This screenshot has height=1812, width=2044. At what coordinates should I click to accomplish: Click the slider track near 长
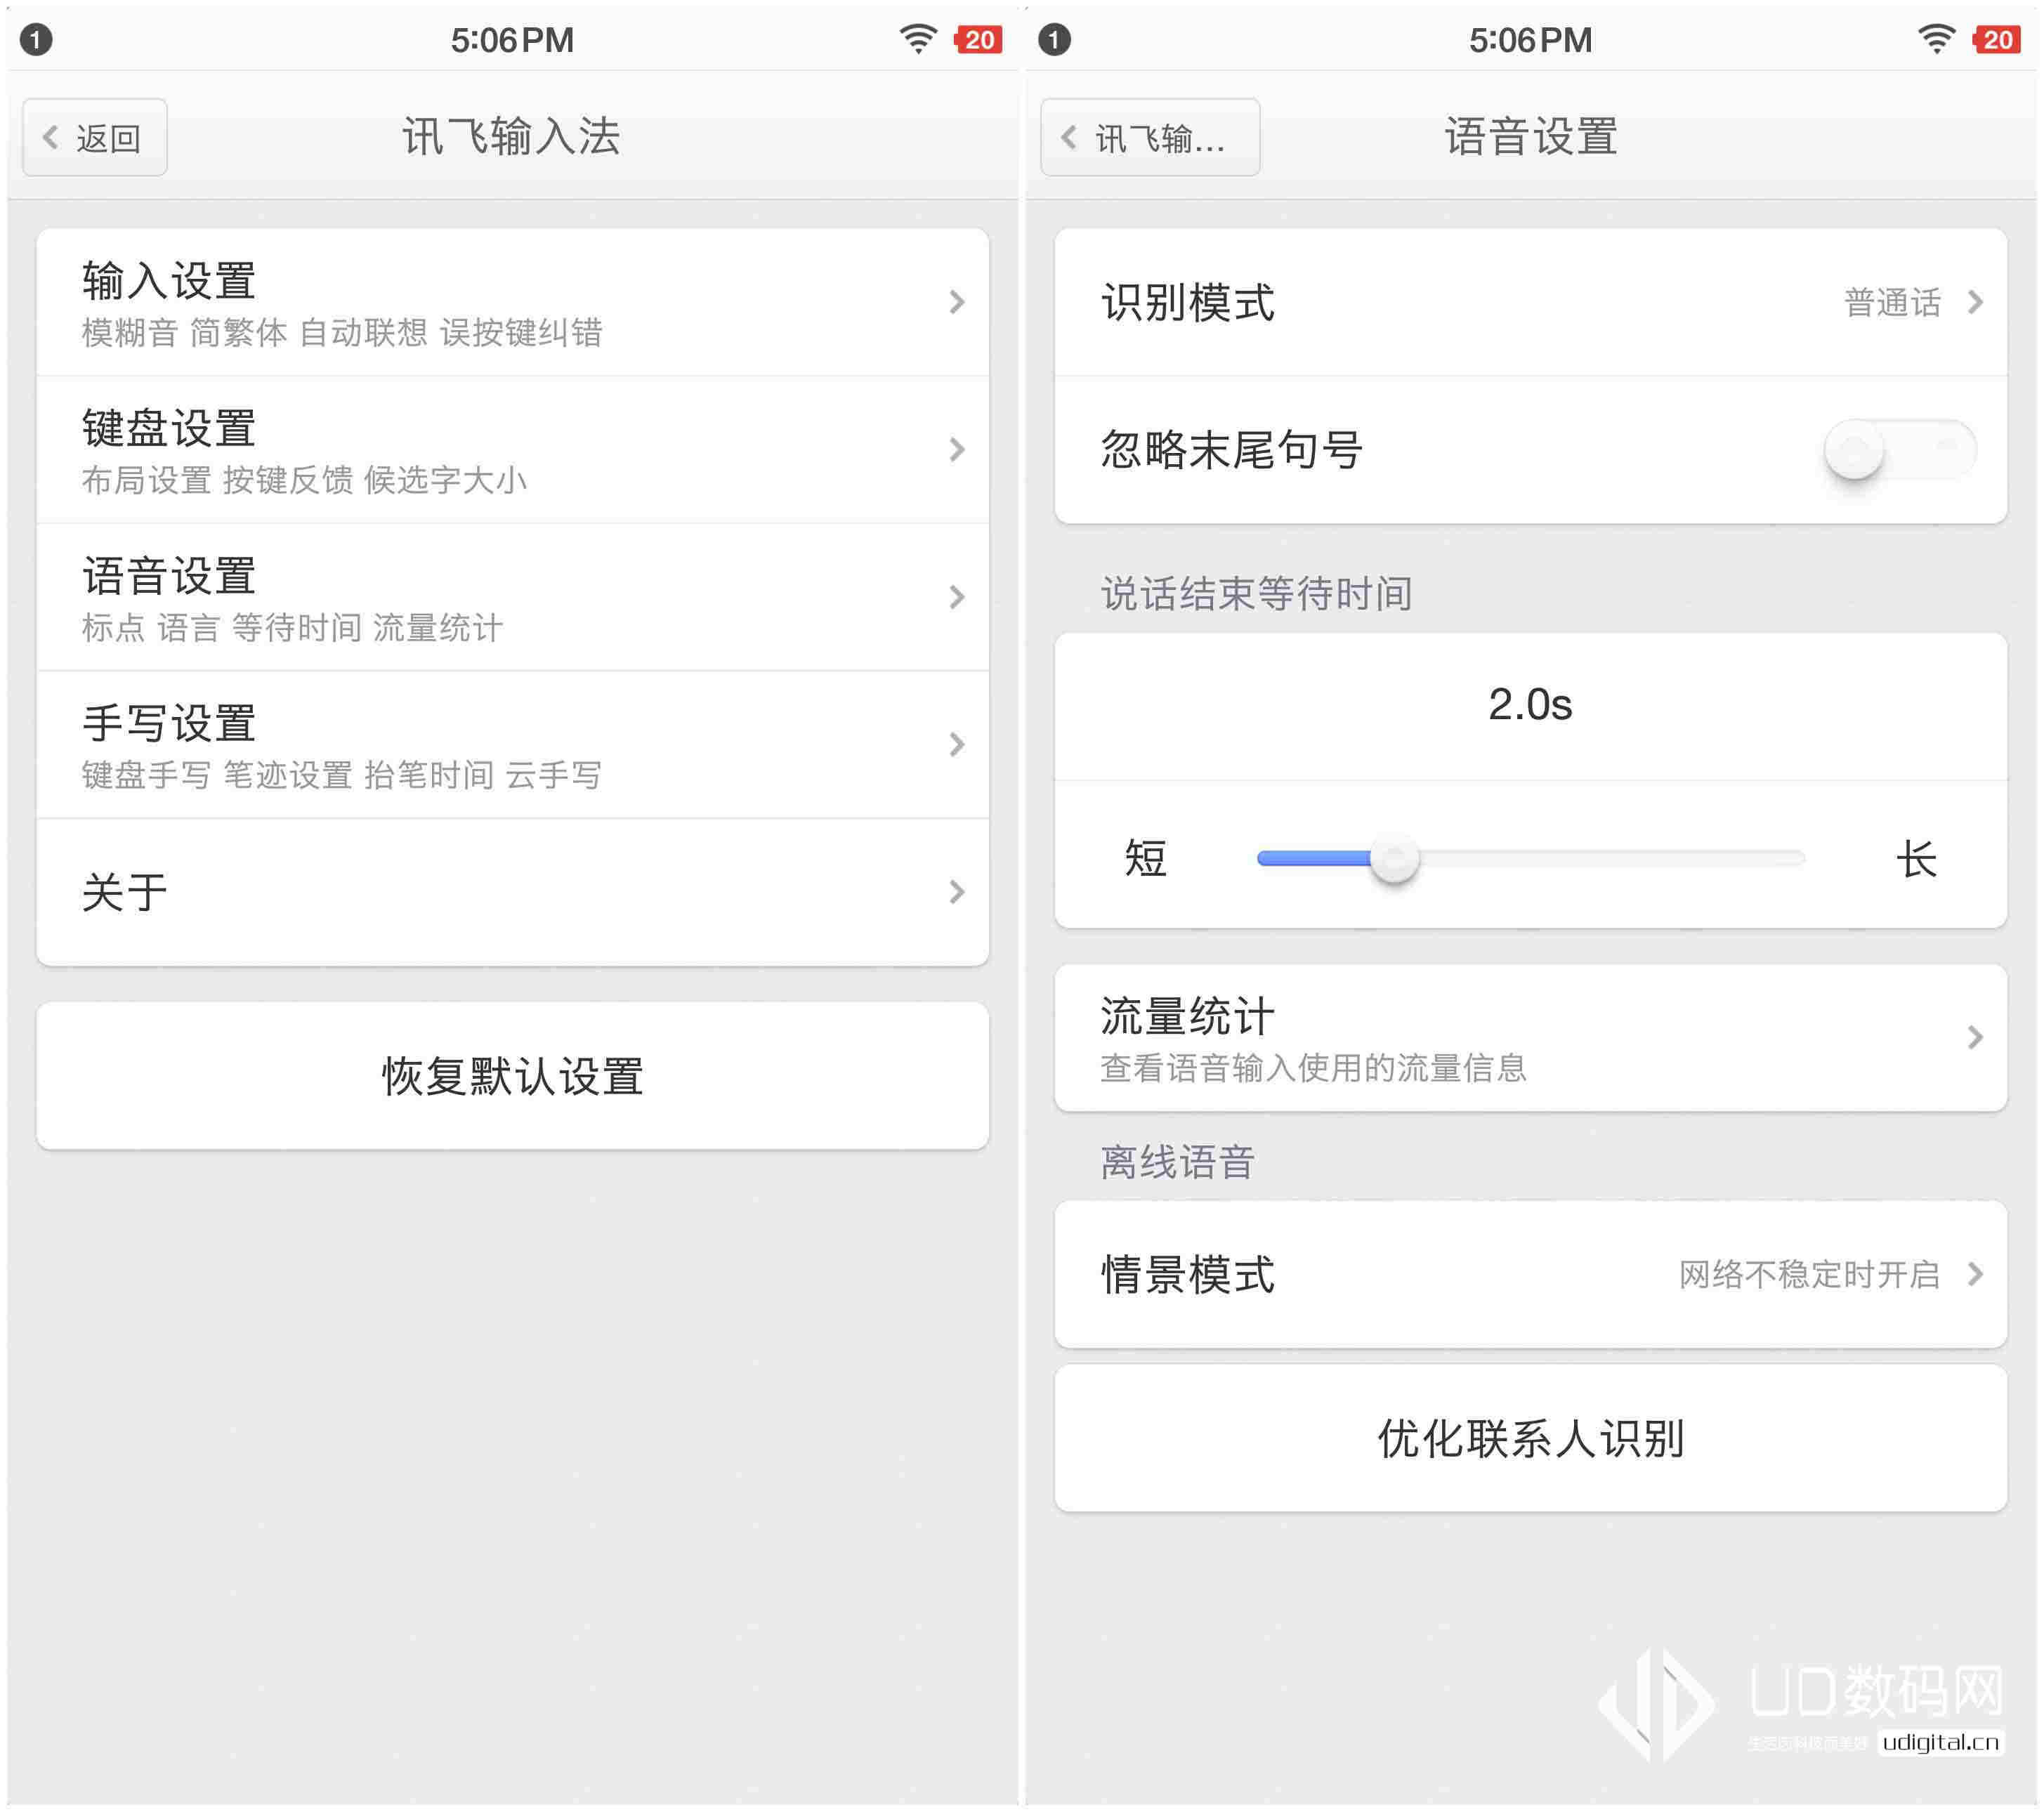click(1780, 858)
